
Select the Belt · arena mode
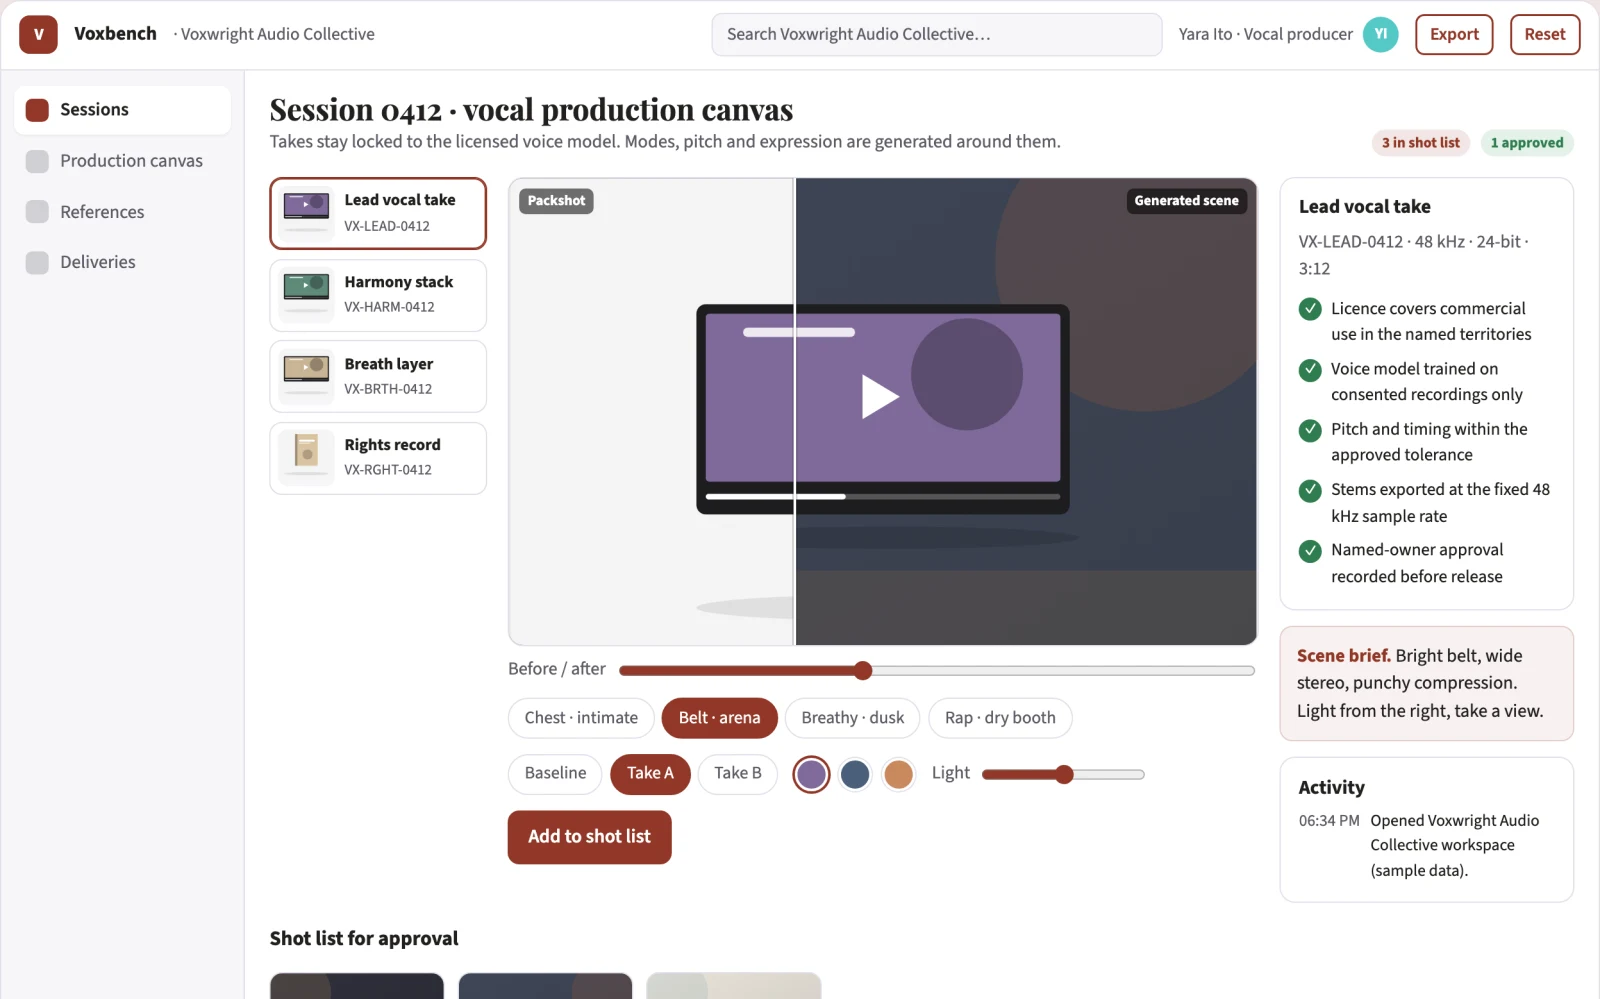tap(719, 718)
